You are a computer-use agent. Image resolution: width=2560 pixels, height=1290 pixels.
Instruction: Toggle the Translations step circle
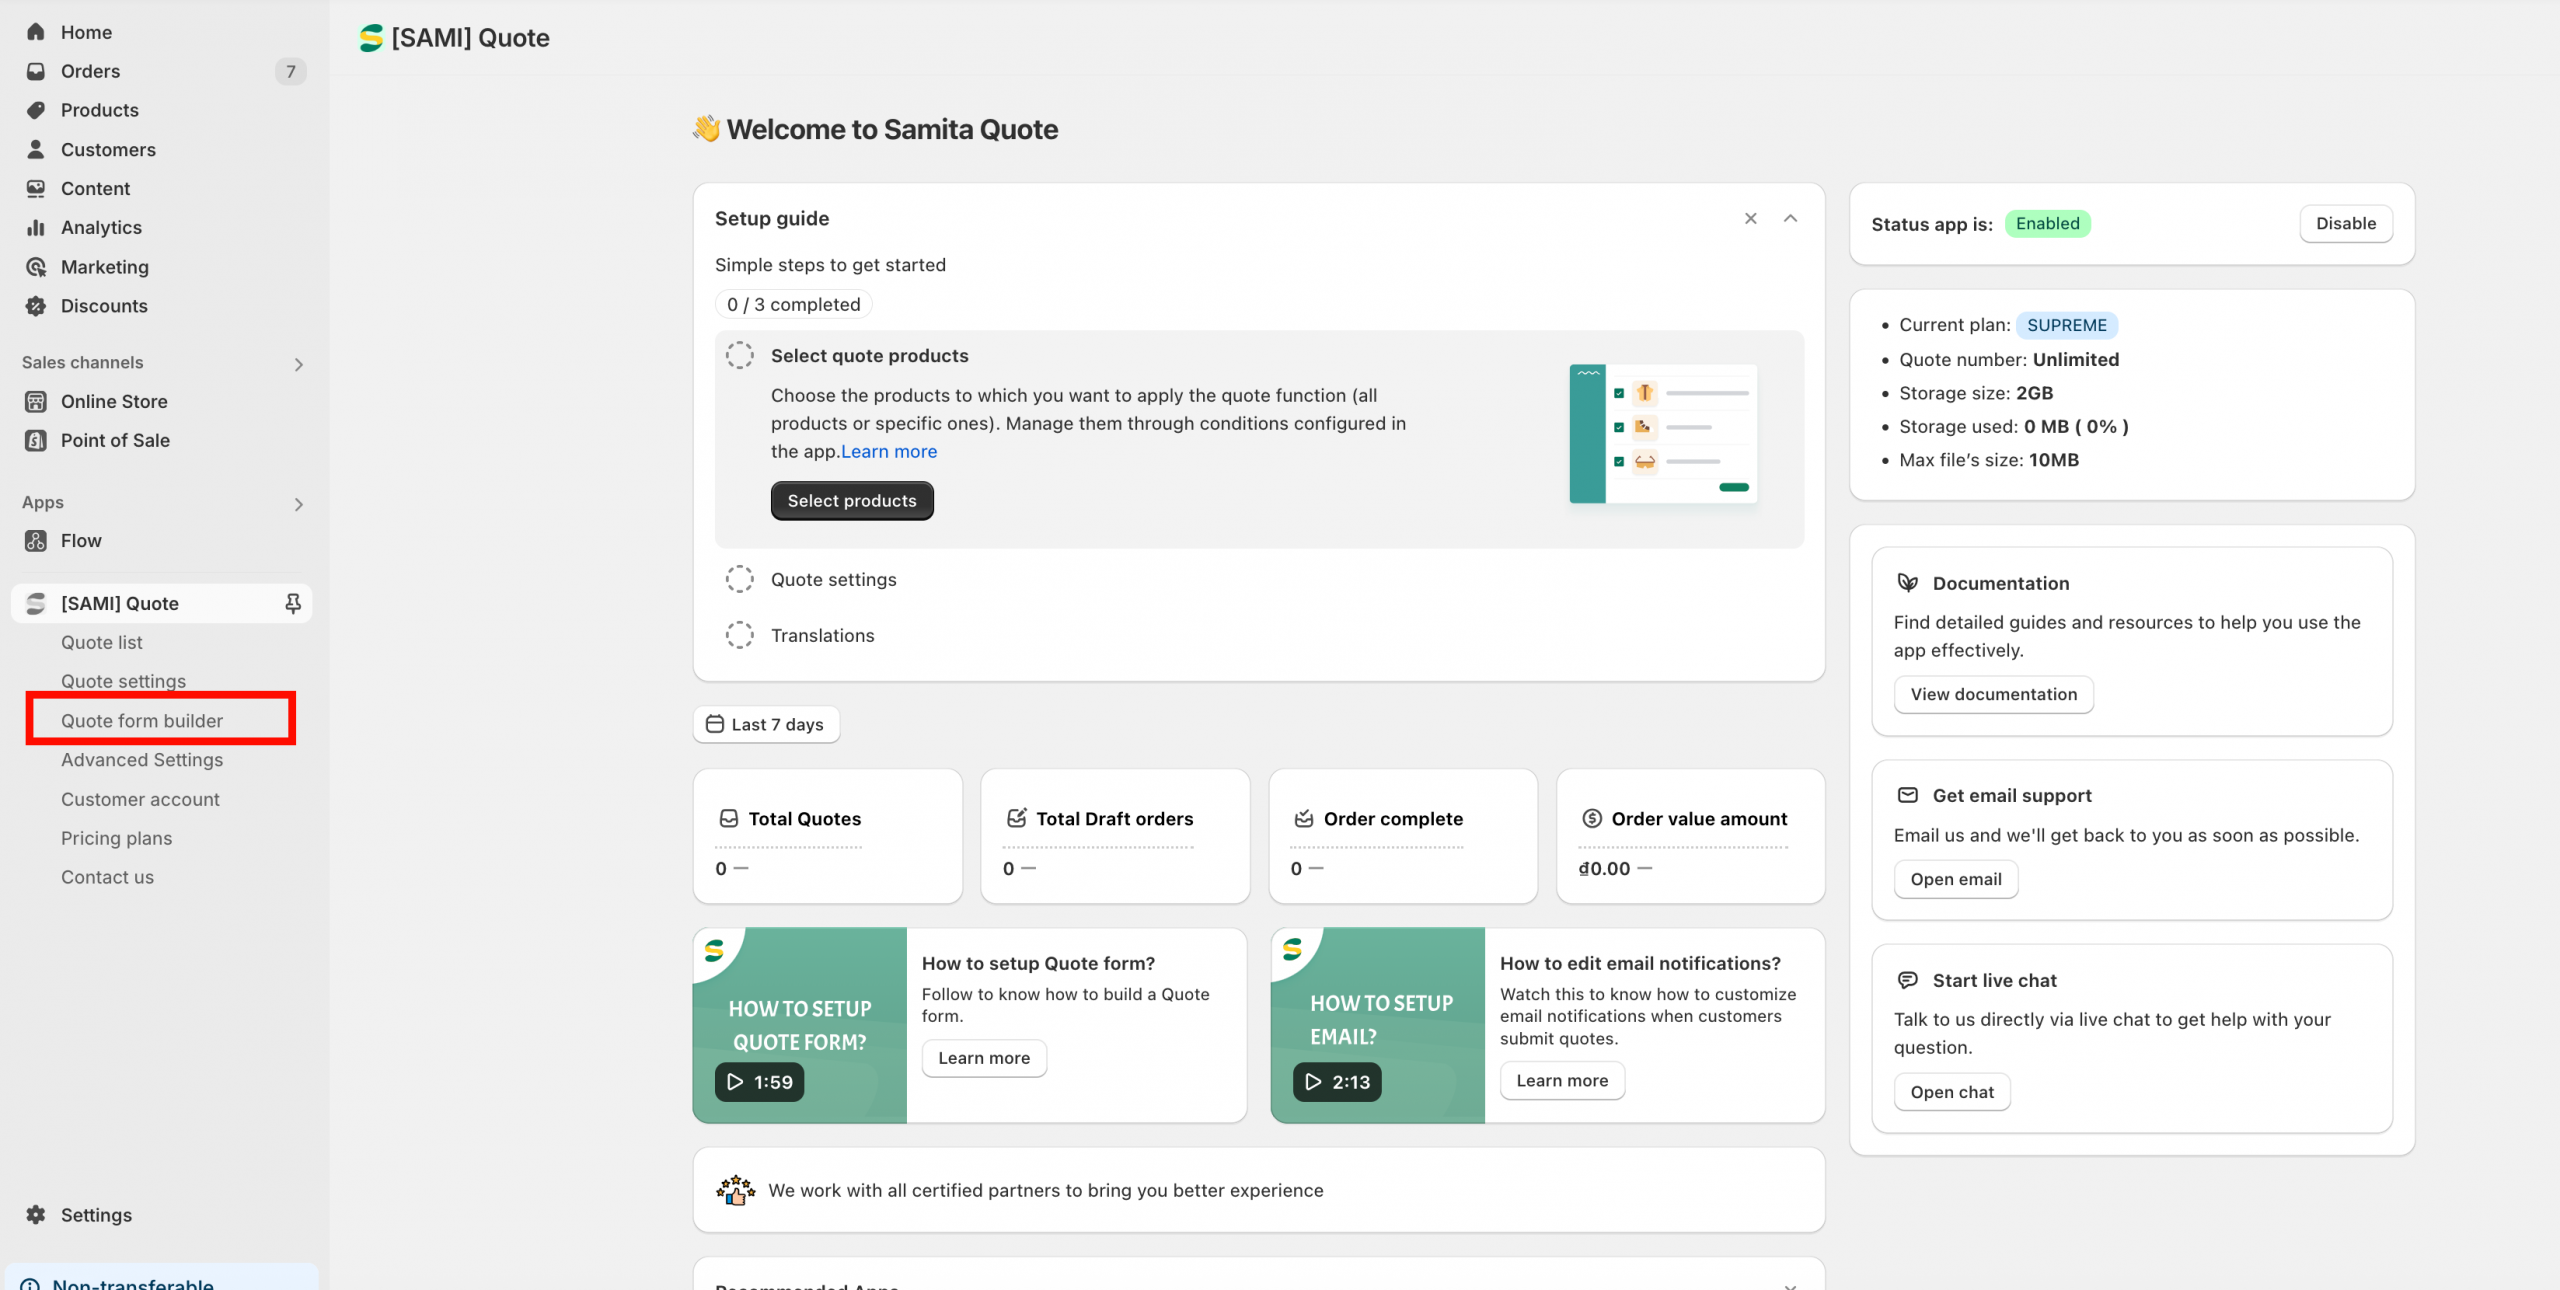pos(740,635)
